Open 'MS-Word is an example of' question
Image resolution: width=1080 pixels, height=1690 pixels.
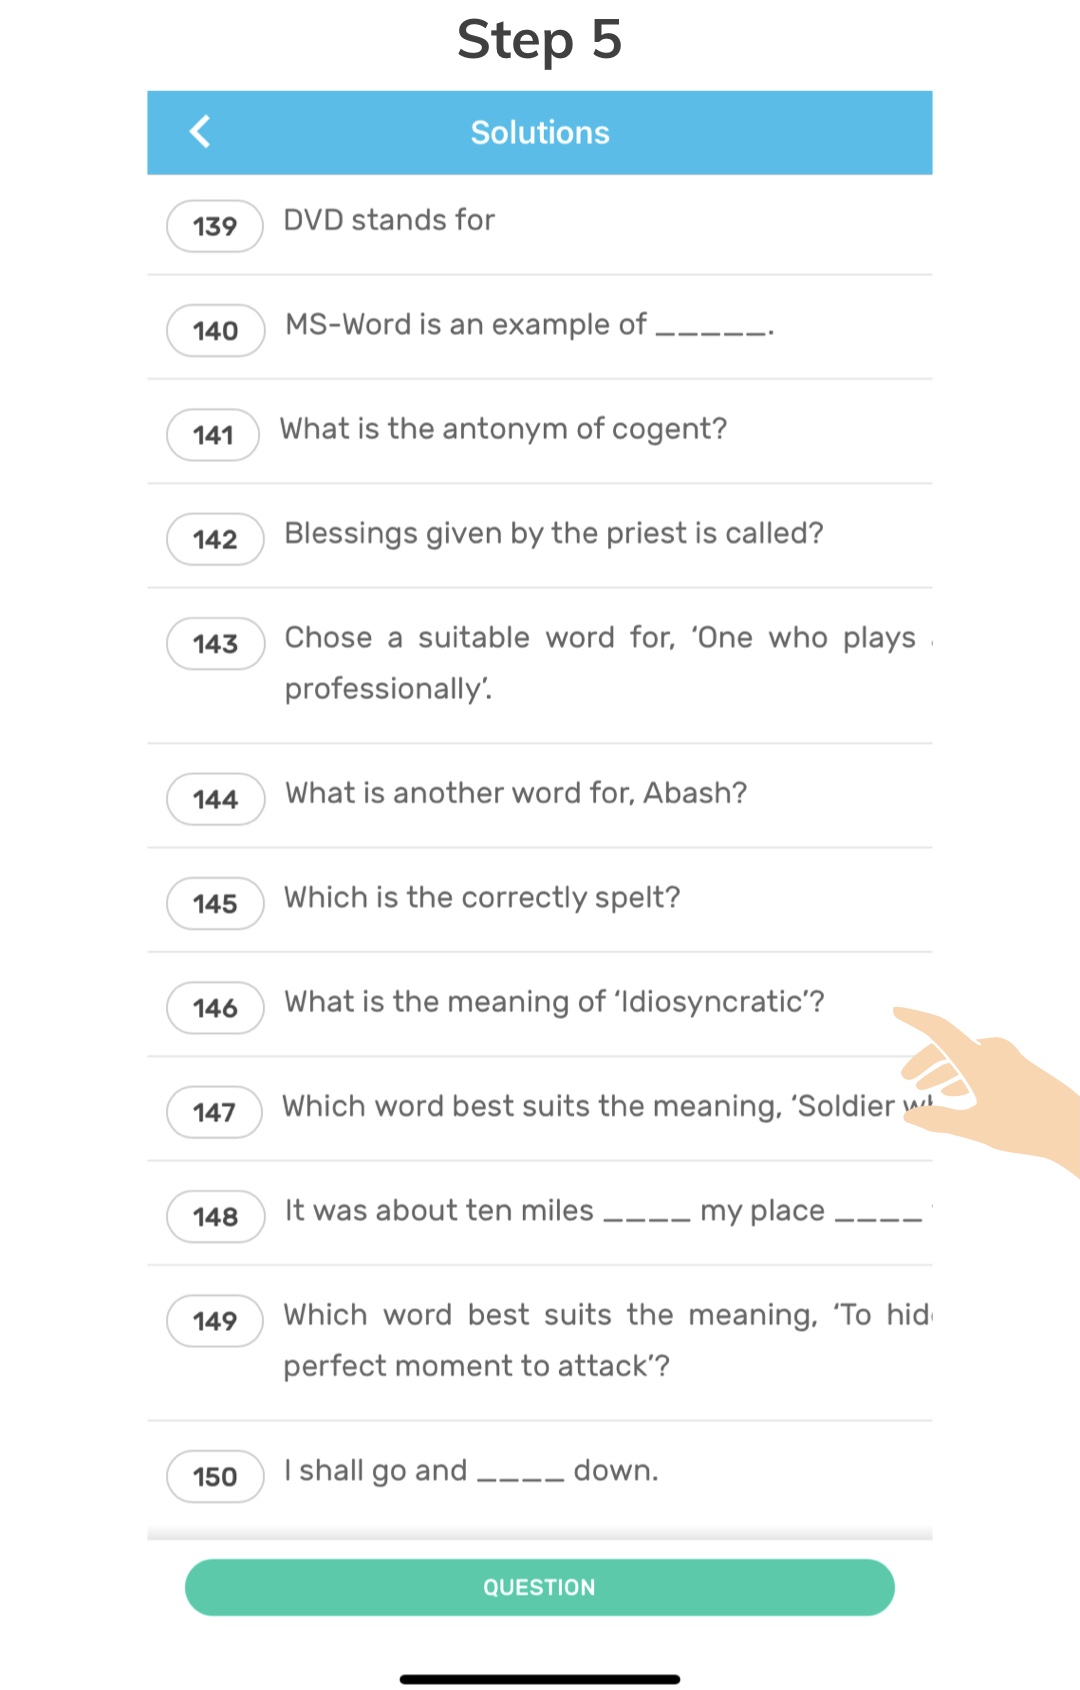(529, 325)
